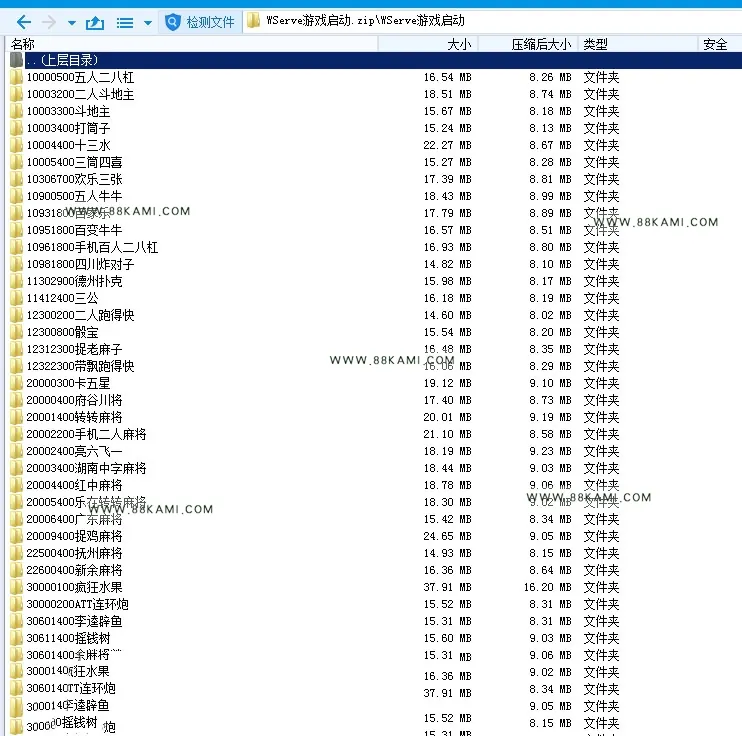742x736 pixels.
Task: Click folder icon of 11302900德州扑克
Action: (x=16, y=281)
